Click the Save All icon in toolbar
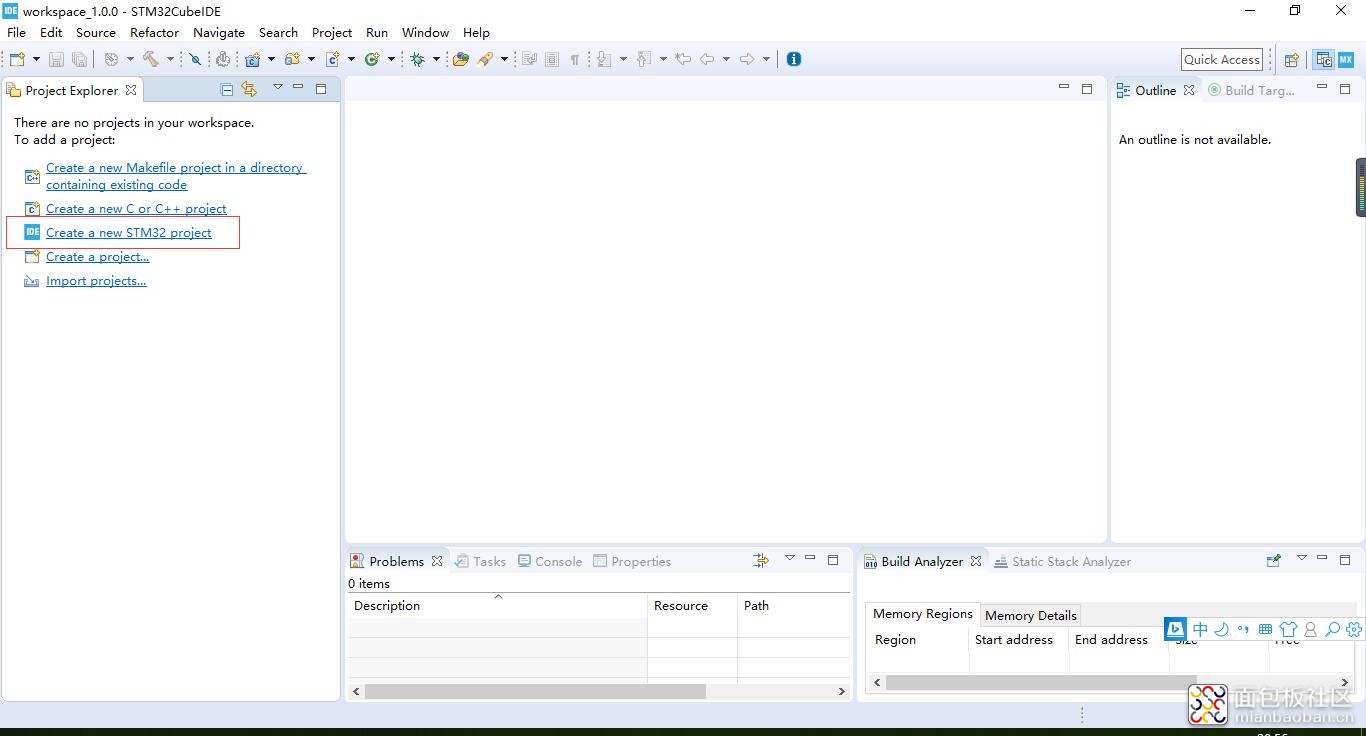 click(x=79, y=60)
